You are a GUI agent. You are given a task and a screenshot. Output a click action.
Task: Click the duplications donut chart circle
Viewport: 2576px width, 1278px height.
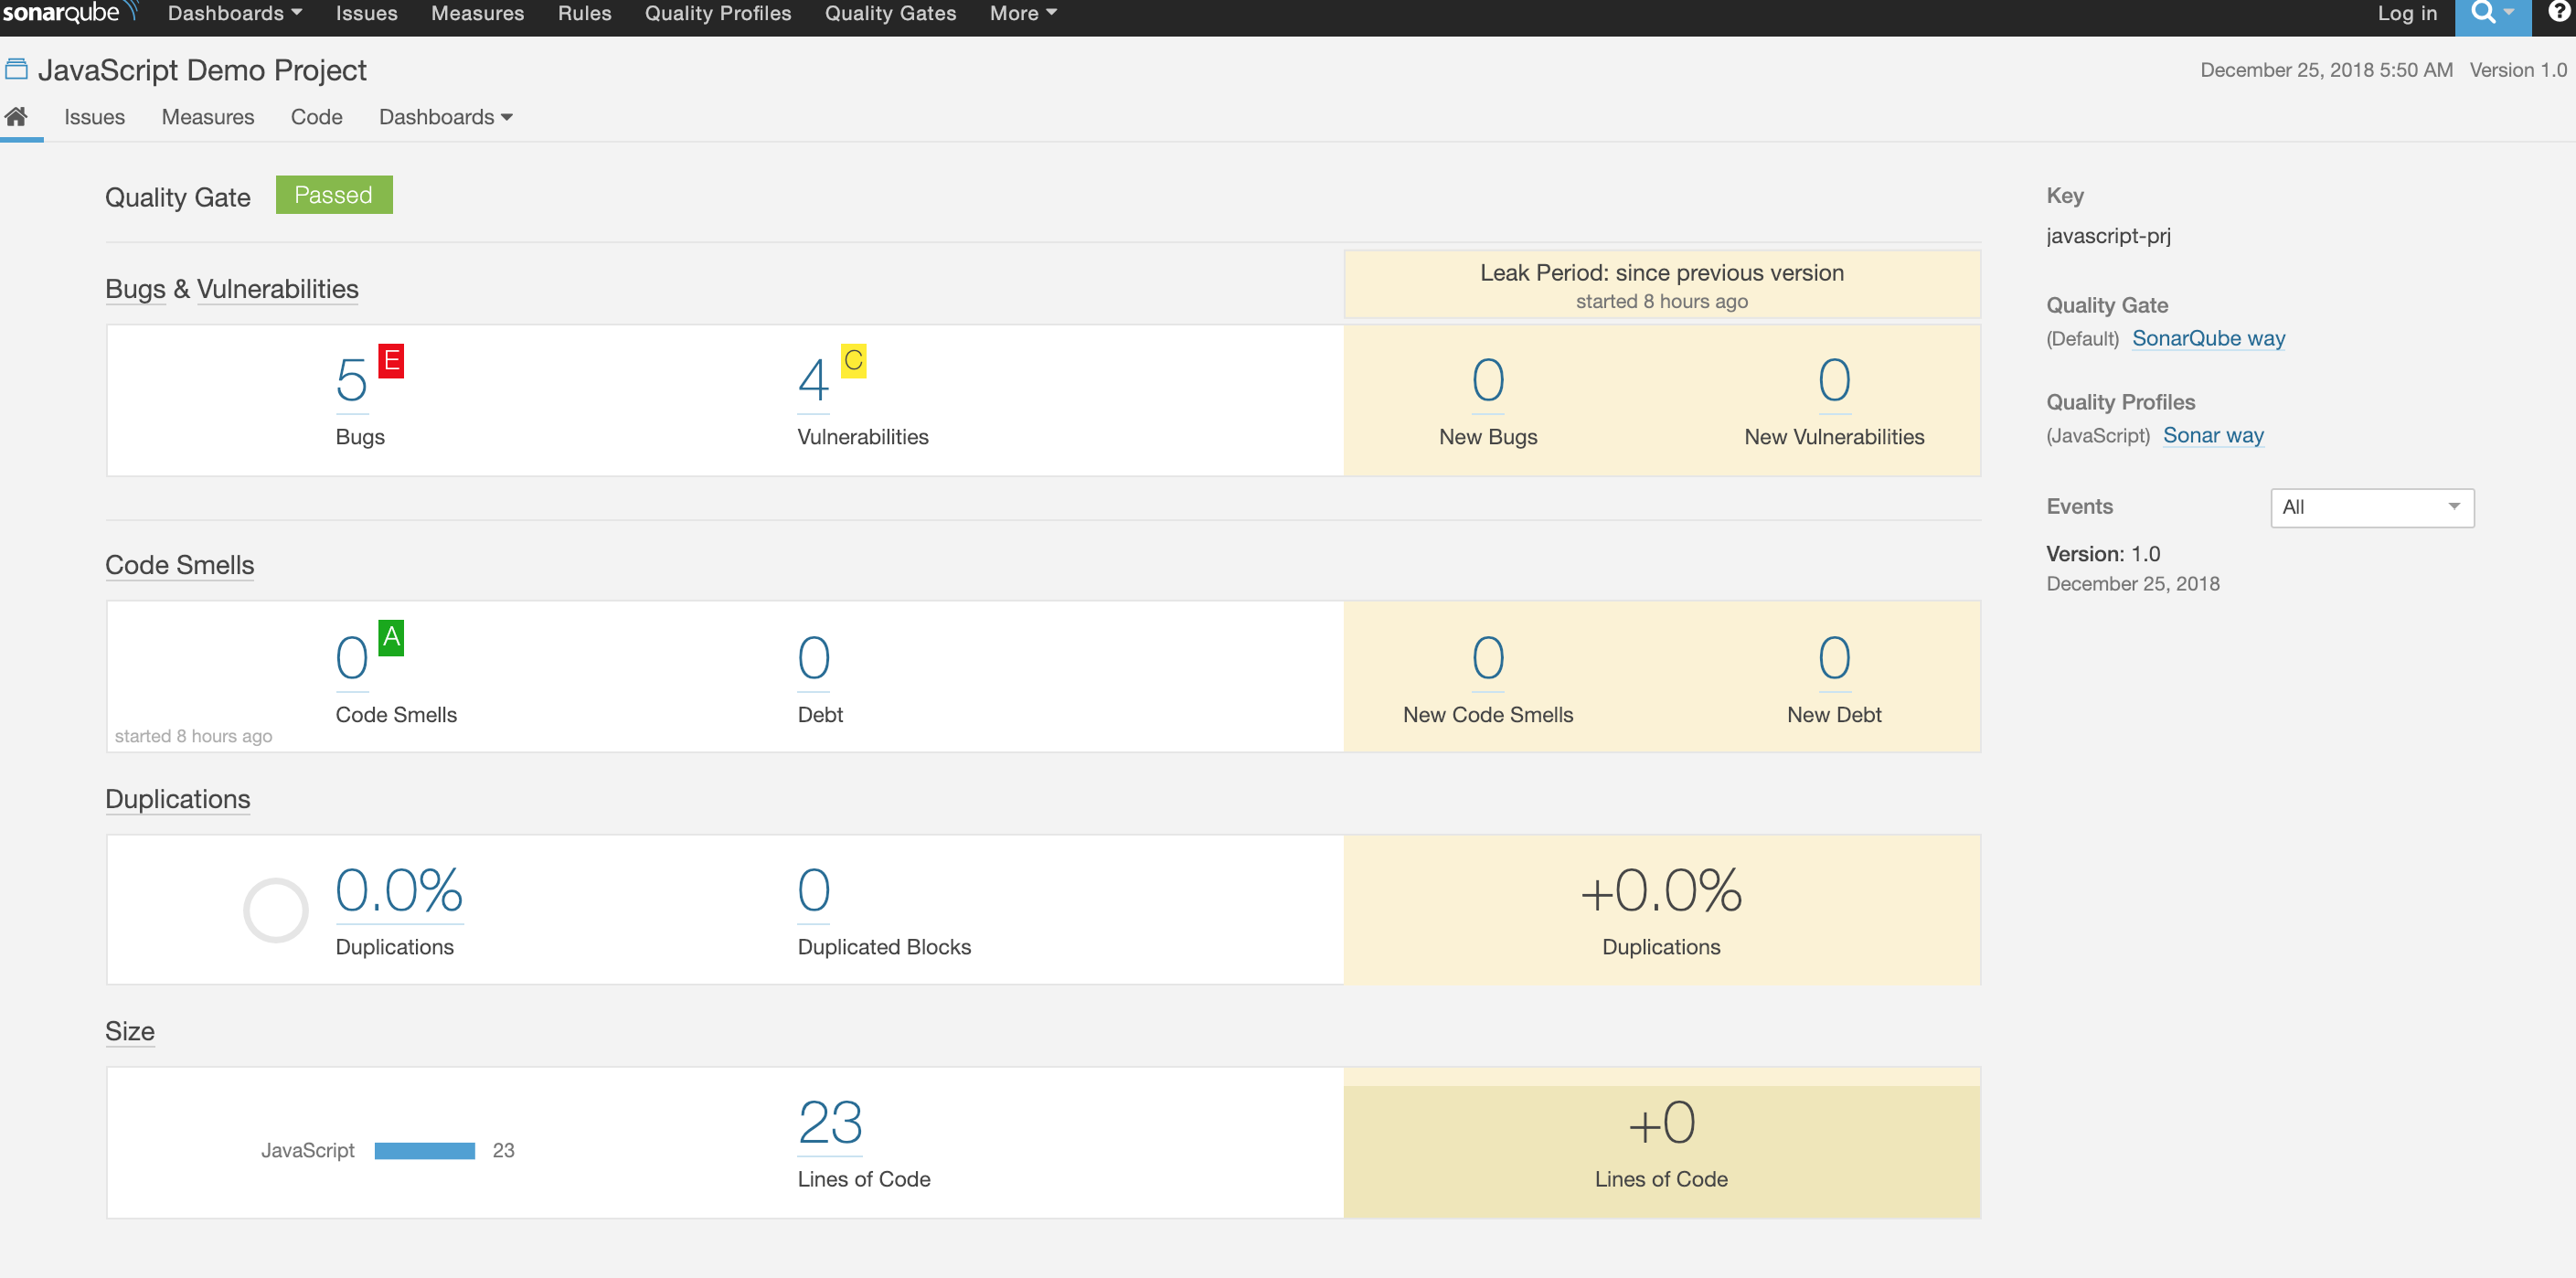tap(276, 910)
